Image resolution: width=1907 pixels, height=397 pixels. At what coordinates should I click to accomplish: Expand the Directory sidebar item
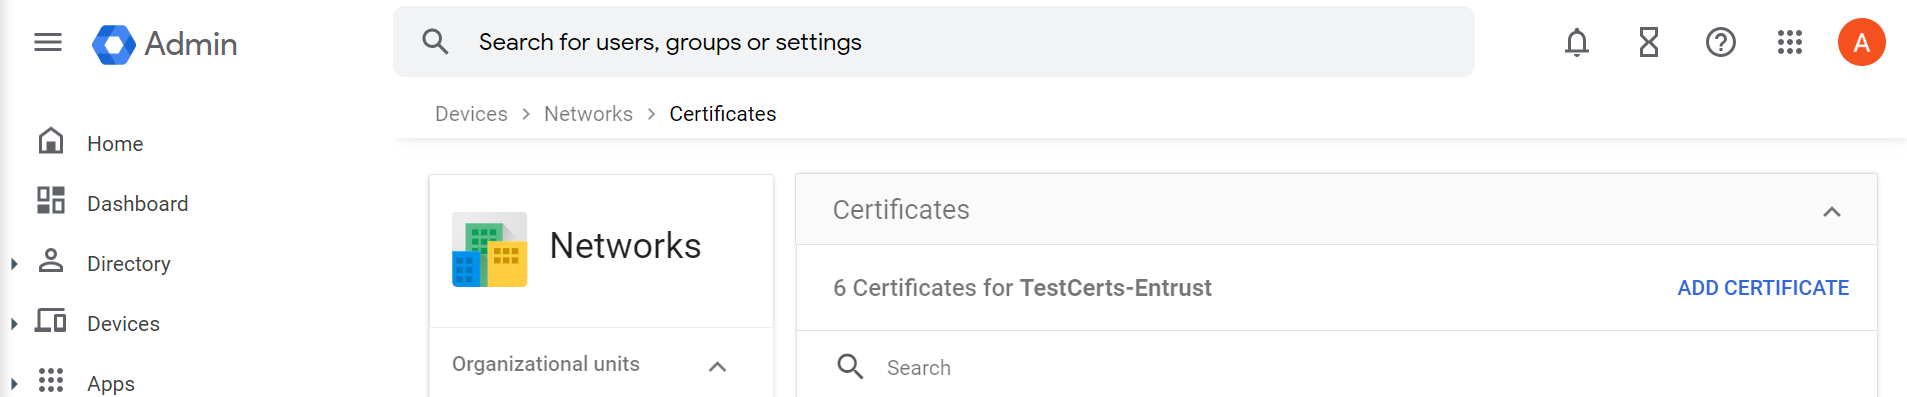click(14, 264)
